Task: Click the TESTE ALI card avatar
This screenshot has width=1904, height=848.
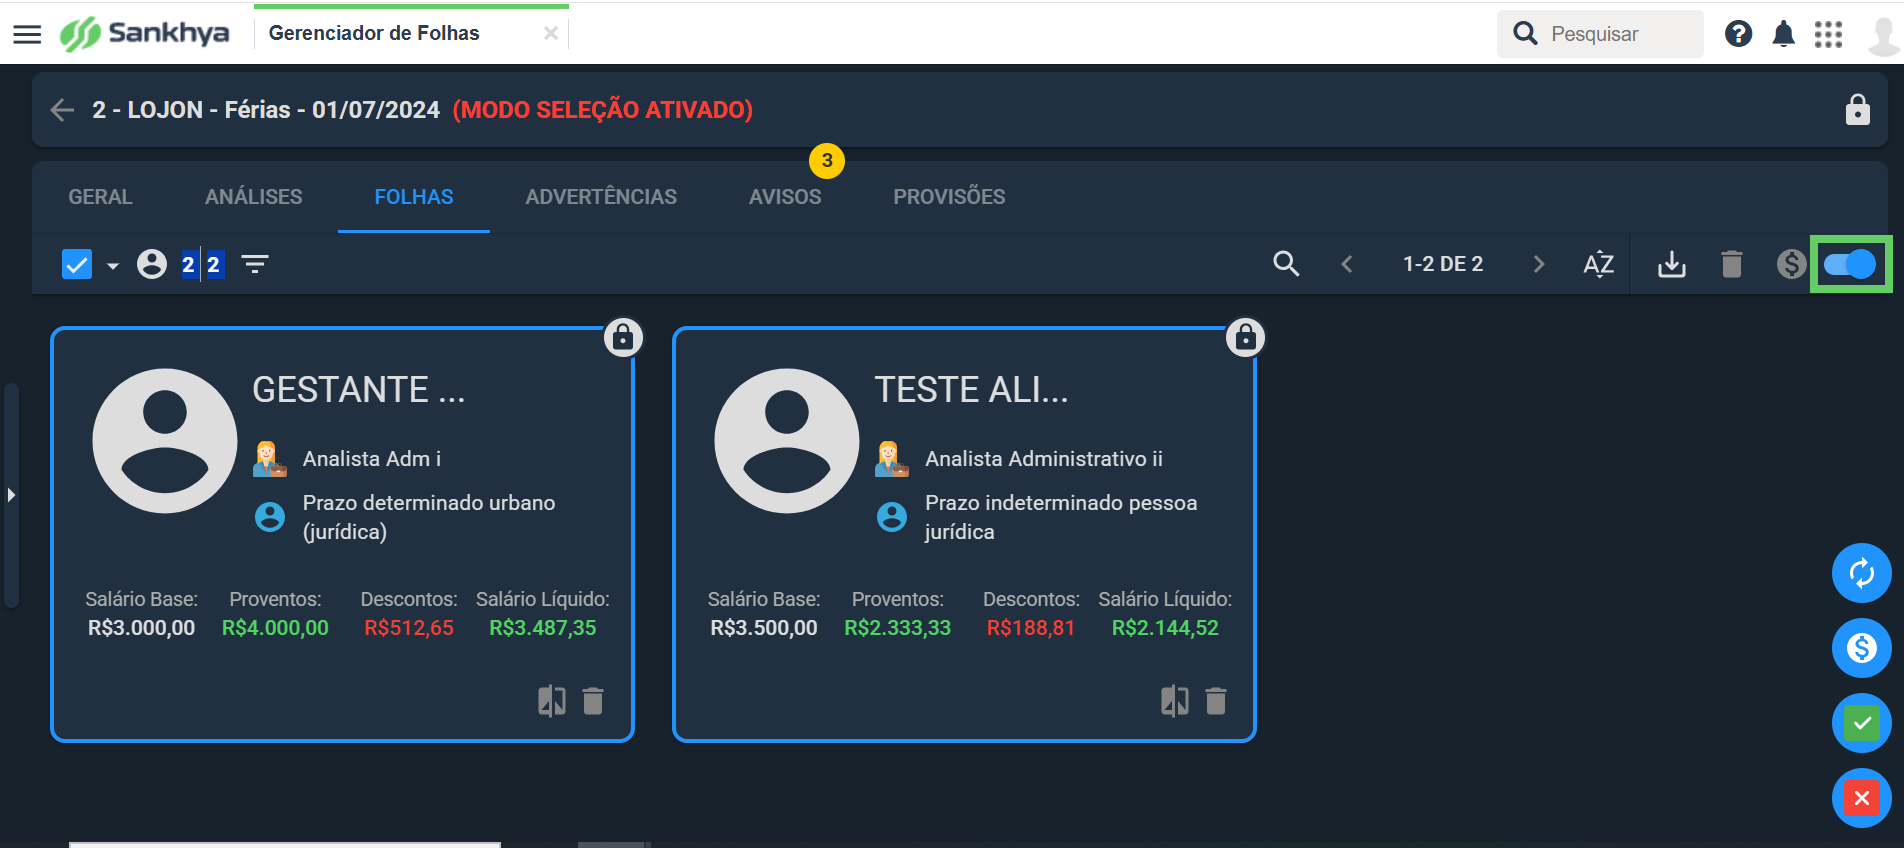Action: click(x=787, y=441)
